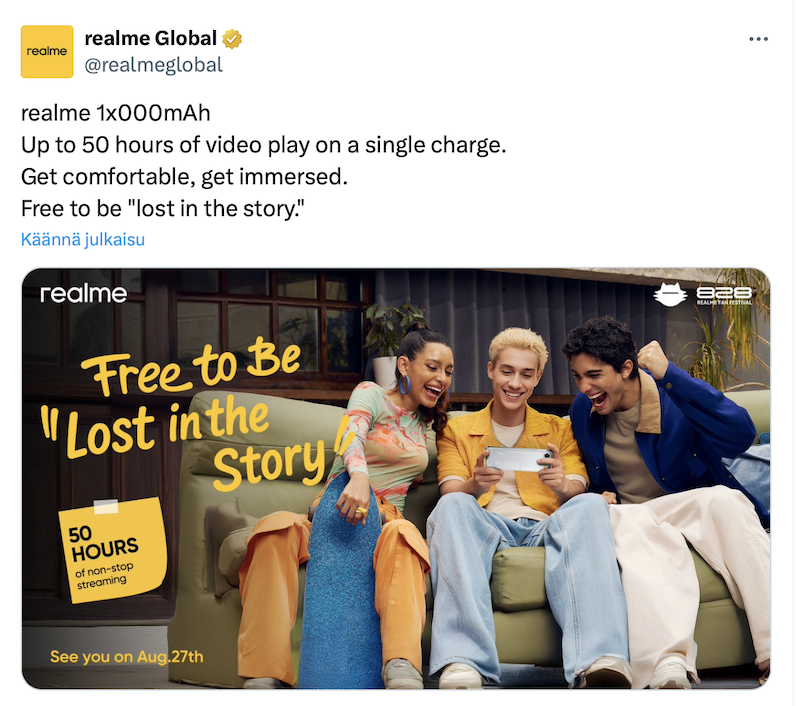Click the yellow 50 HOURS sticky note

pyautogui.click(x=113, y=550)
